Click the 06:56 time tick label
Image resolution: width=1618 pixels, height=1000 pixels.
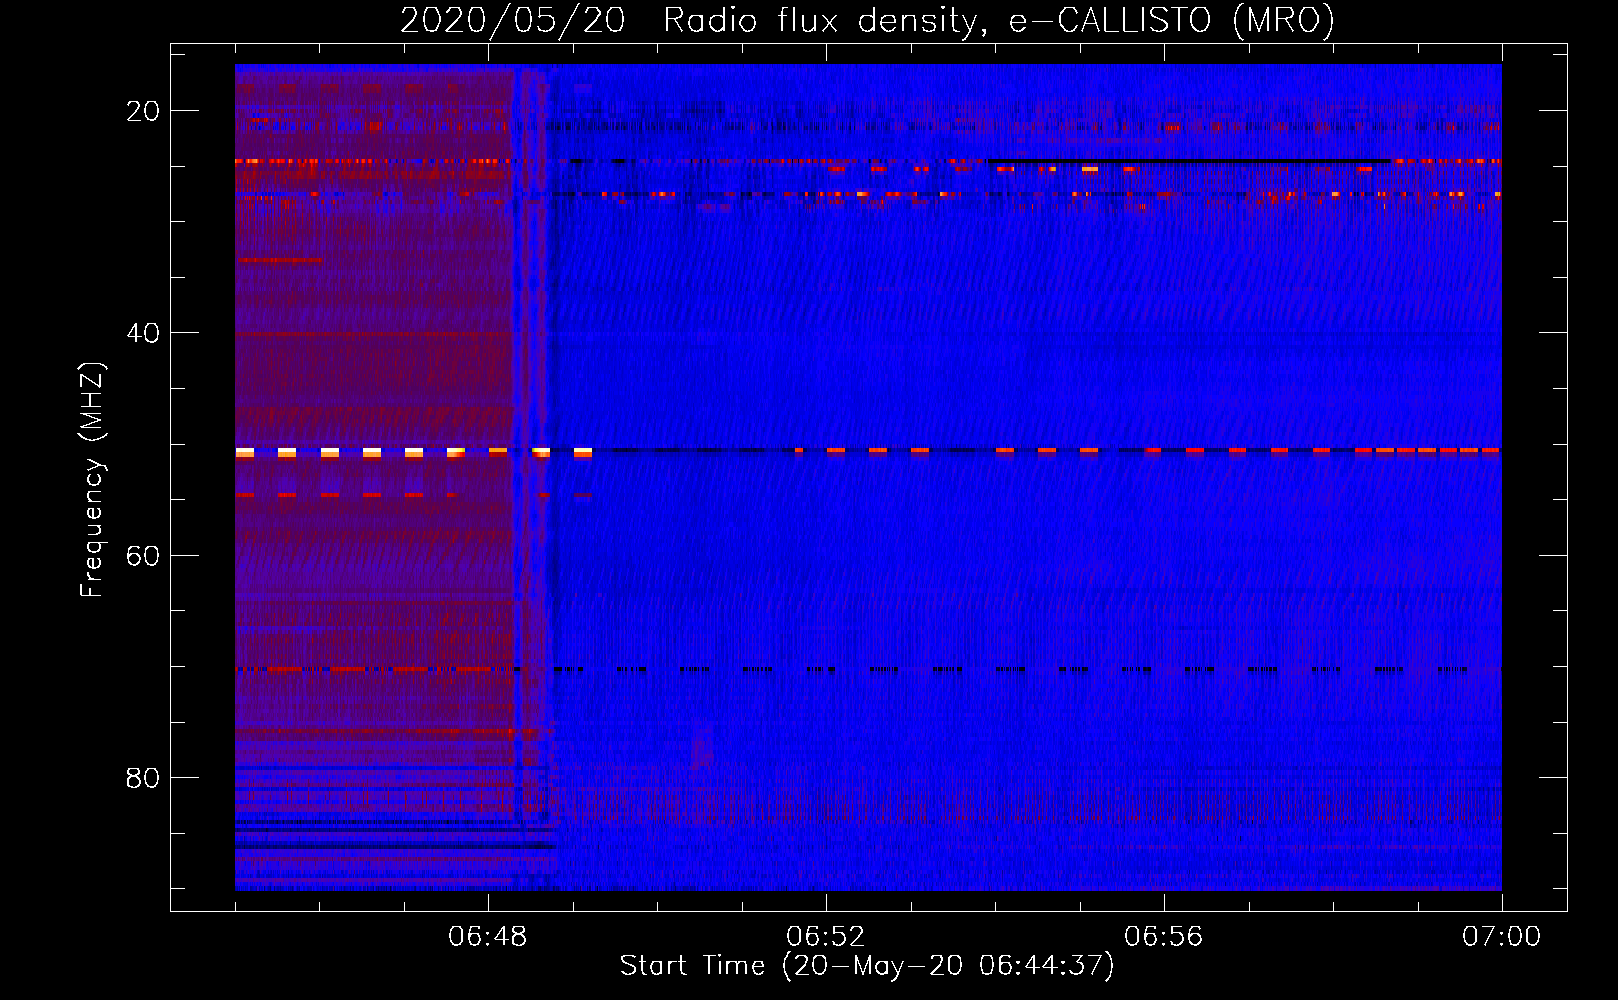(1164, 937)
